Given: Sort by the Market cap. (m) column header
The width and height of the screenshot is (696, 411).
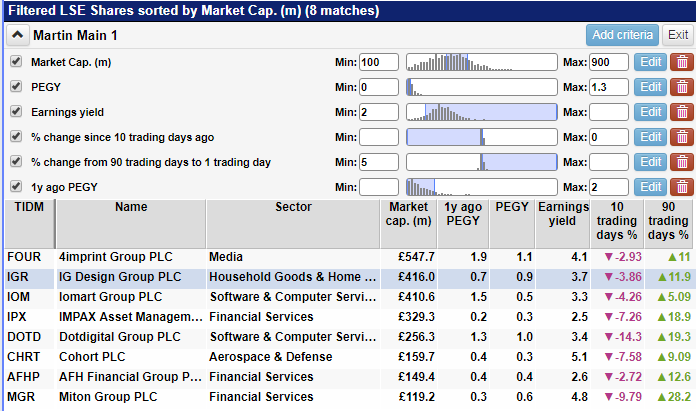Looking at the screenshot, I should coord(409,224).
